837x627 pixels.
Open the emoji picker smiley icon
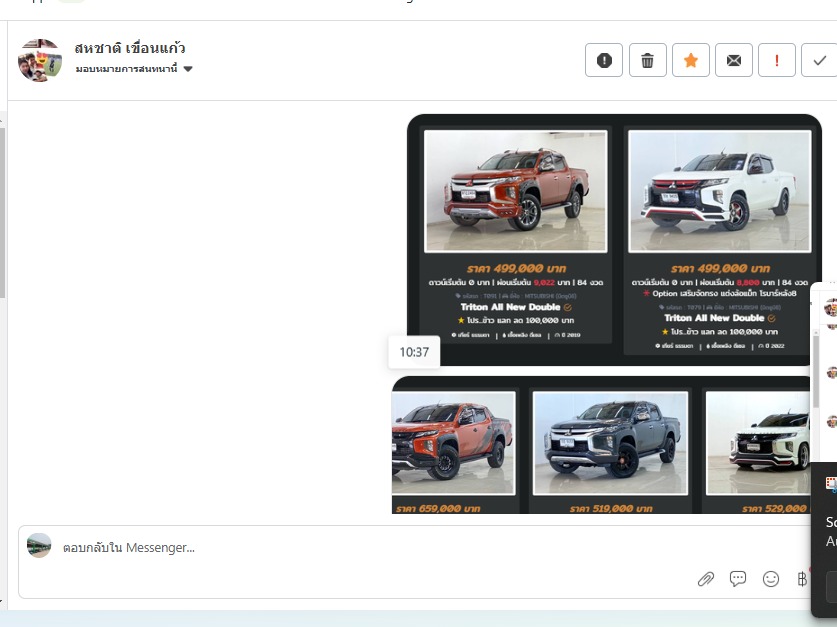(x=771, y=579)
